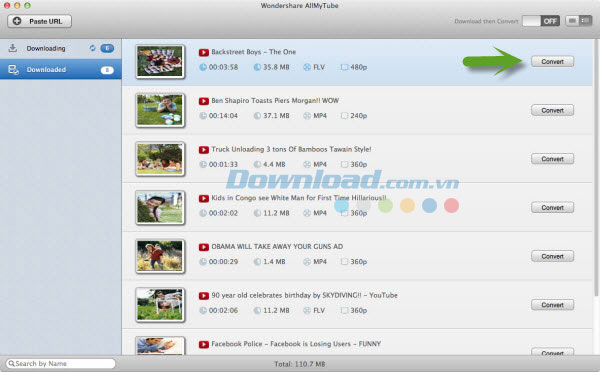Viewport: 600px width, 372px height.
Task: Open the Downloading tab in sidebar
Action: (61, 48)
